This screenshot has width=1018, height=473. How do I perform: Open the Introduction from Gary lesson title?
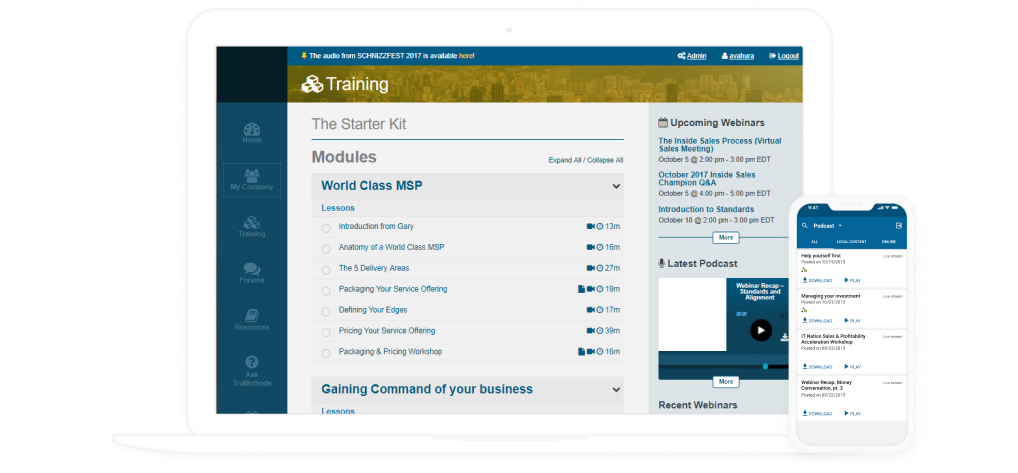pyautogui.click(x=376, y=226)
